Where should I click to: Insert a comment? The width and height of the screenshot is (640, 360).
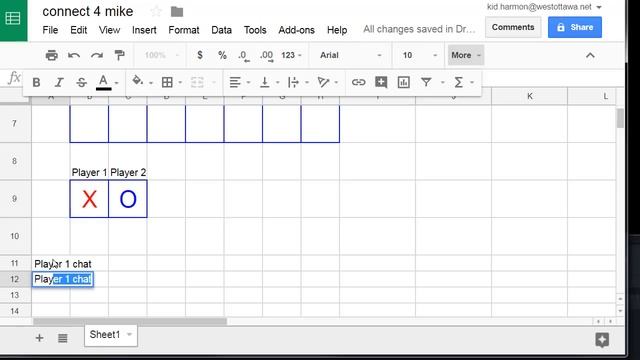click(x=381, y=82)
